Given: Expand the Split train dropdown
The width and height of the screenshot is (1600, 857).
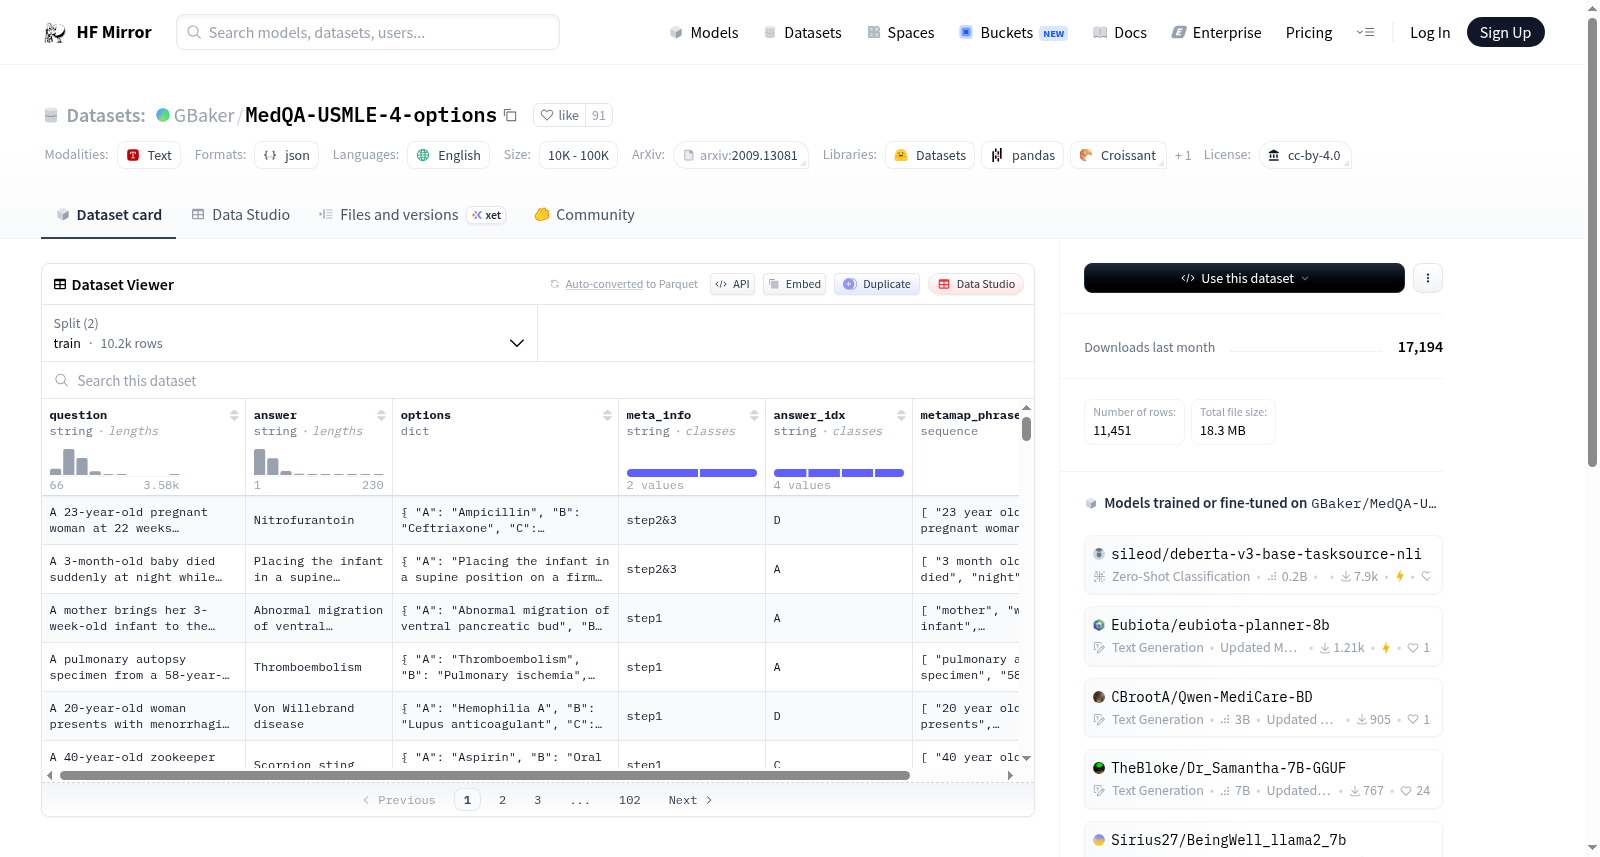Looking at the screenshot, I should tap(289, 333).
